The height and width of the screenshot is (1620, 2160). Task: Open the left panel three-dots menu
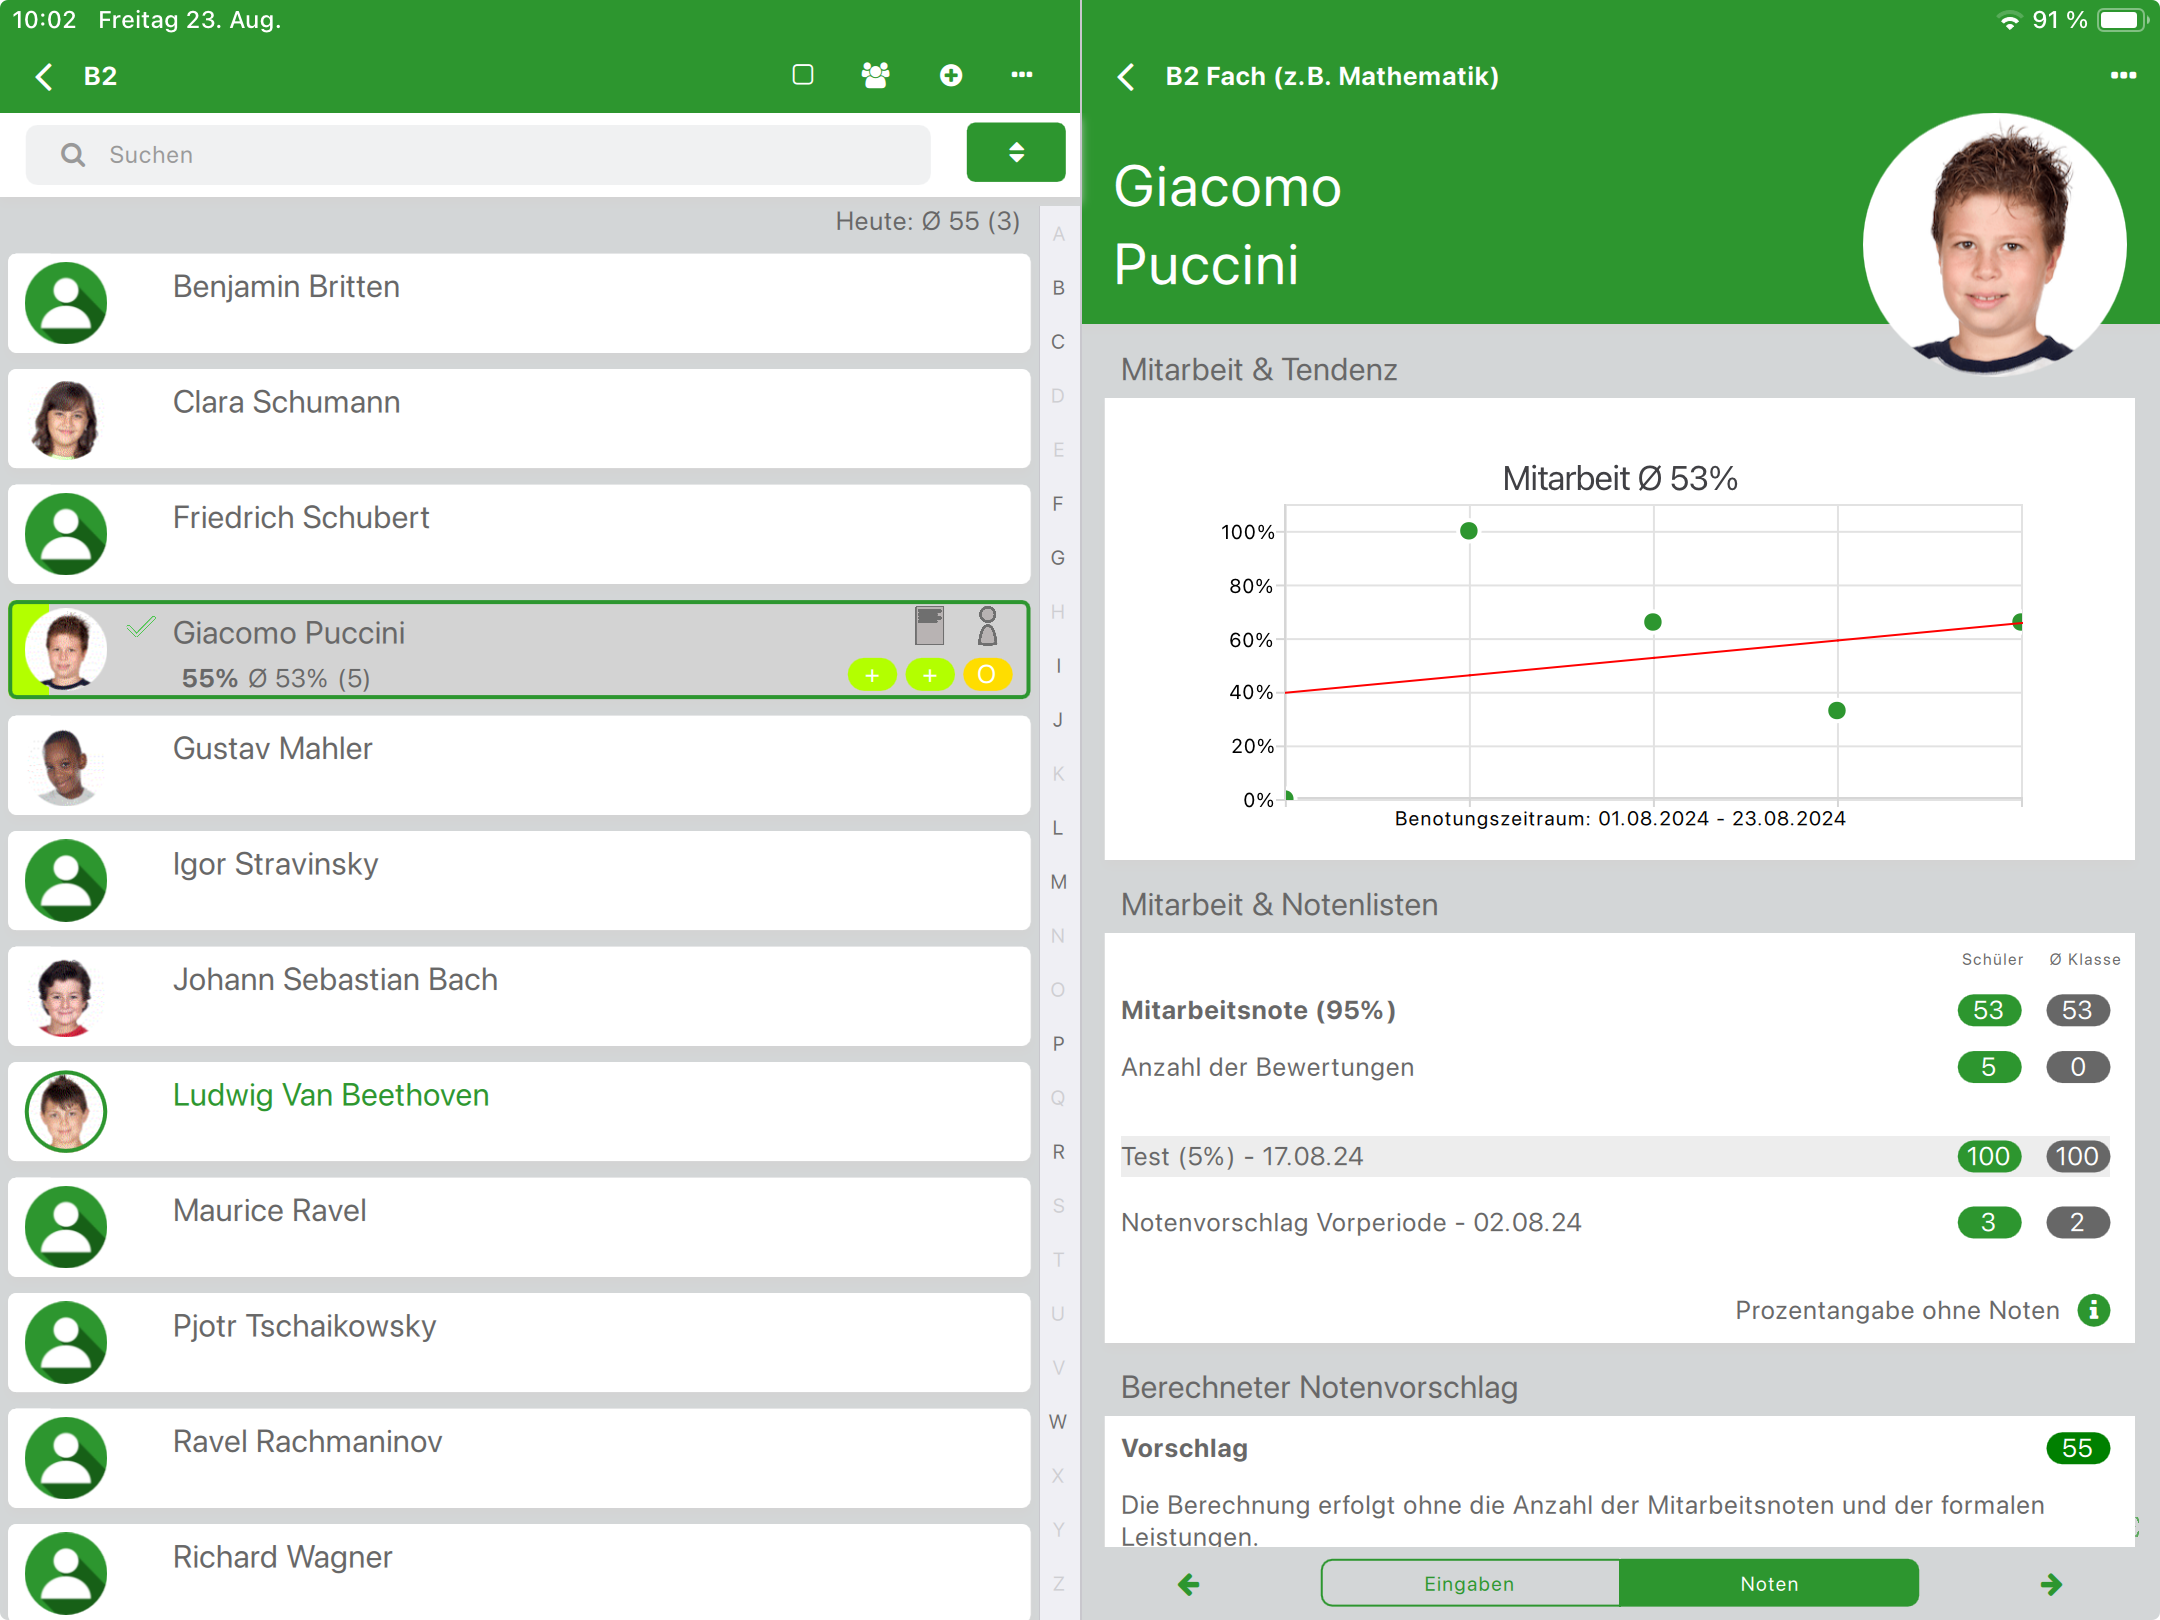(x=1021, y=75)
